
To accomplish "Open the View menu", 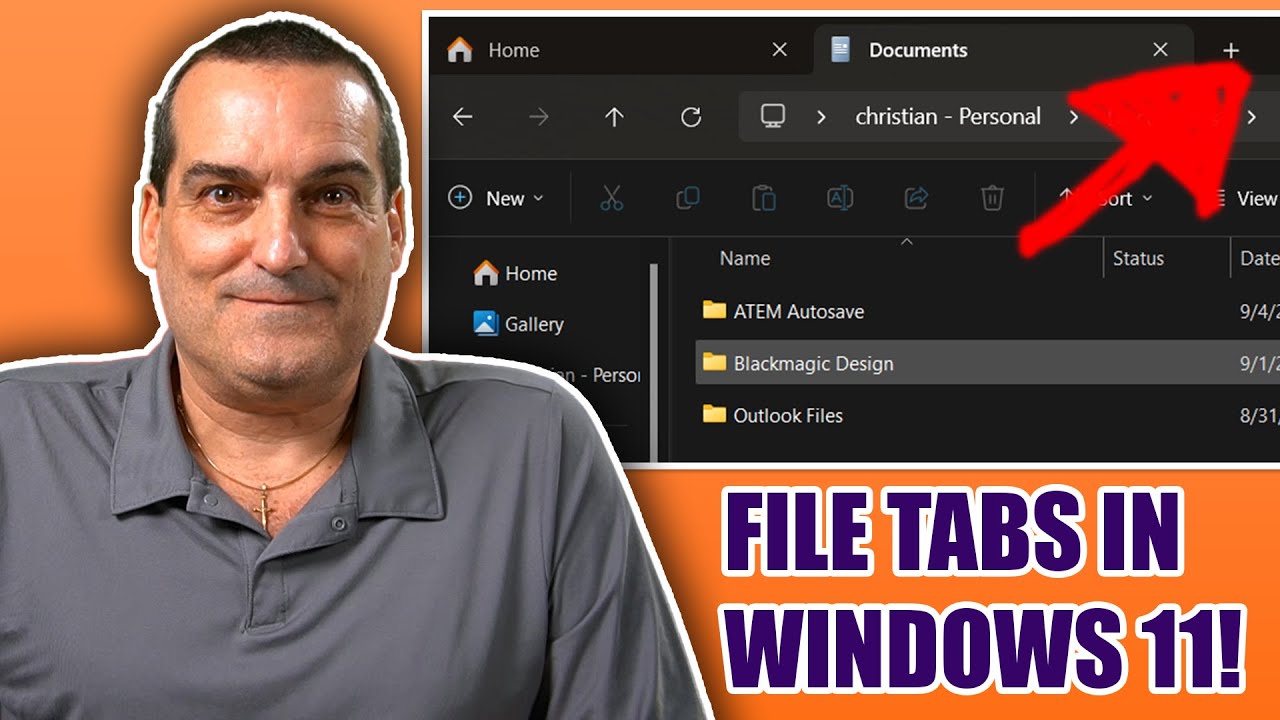I will 1245,198.
